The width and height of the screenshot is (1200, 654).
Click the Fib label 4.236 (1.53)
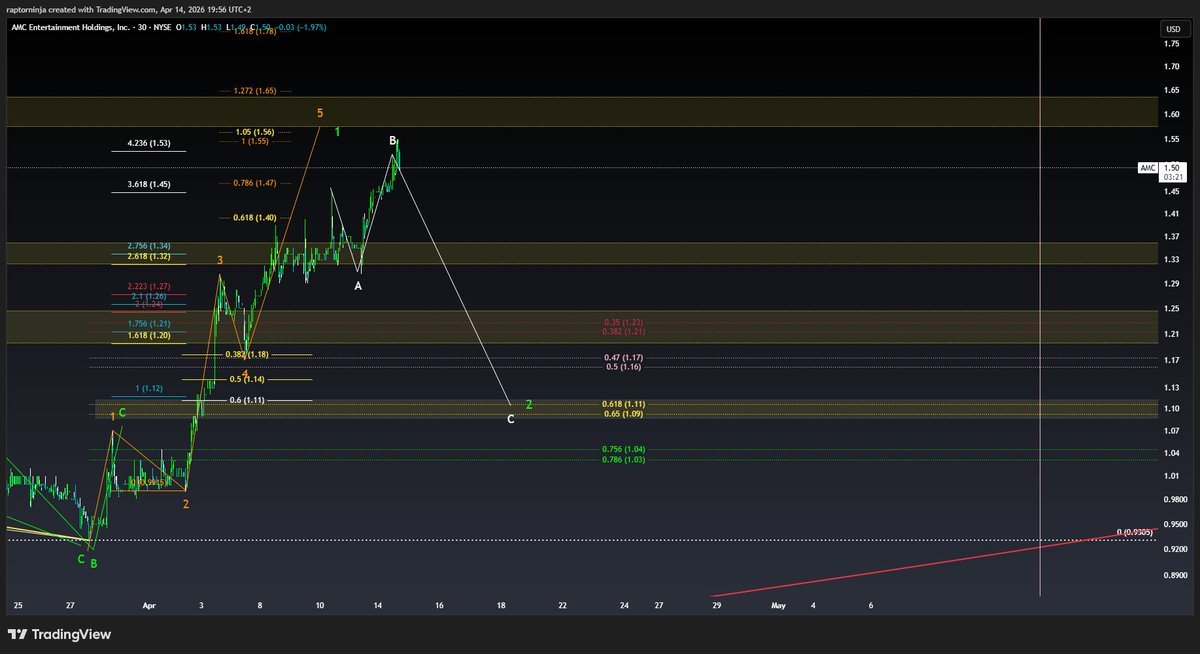click(148, 143)
